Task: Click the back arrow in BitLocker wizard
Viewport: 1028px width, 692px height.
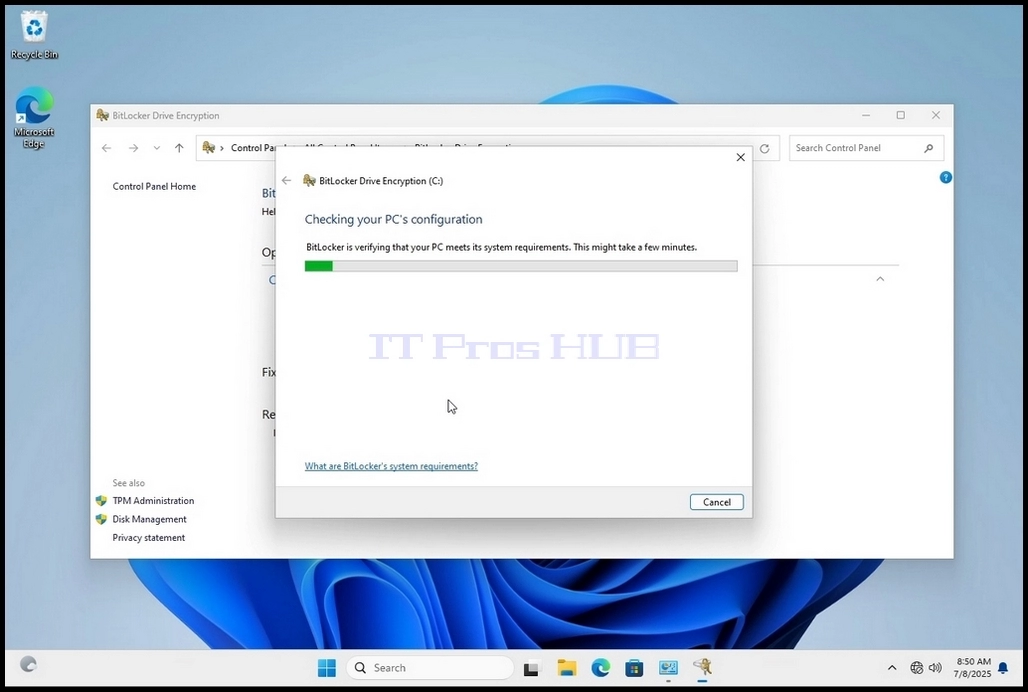Action: point(287,181)
